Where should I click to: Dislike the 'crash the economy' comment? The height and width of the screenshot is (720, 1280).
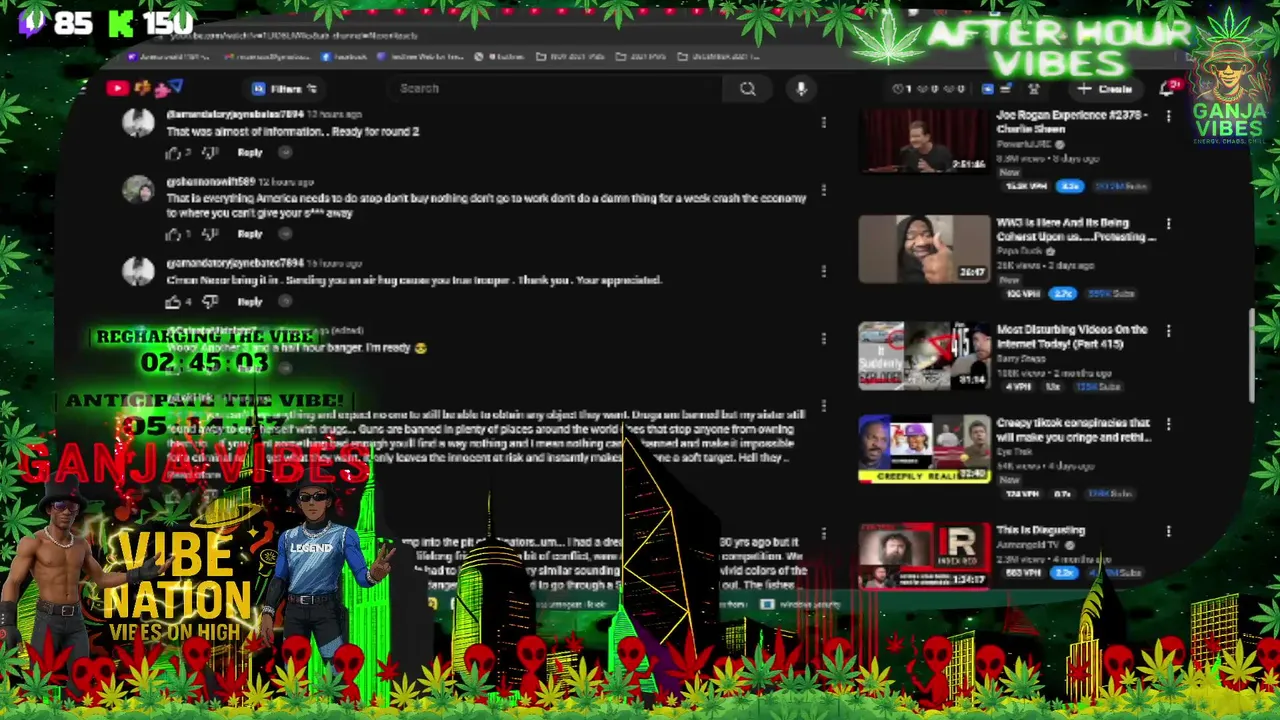(209, 234)
